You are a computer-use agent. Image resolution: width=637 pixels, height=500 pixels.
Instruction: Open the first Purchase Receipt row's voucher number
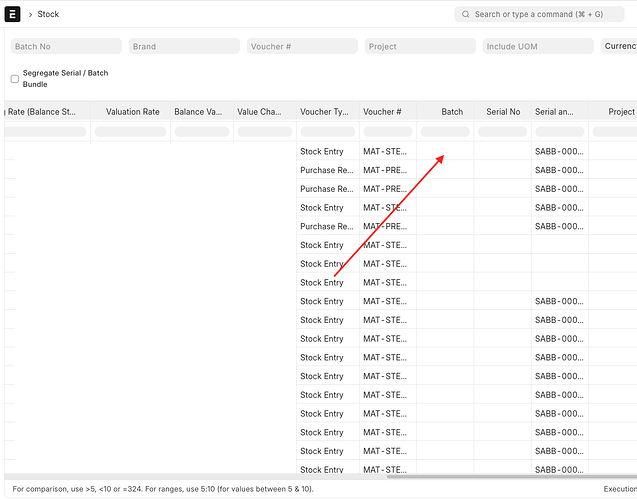(x=384, y=170)
